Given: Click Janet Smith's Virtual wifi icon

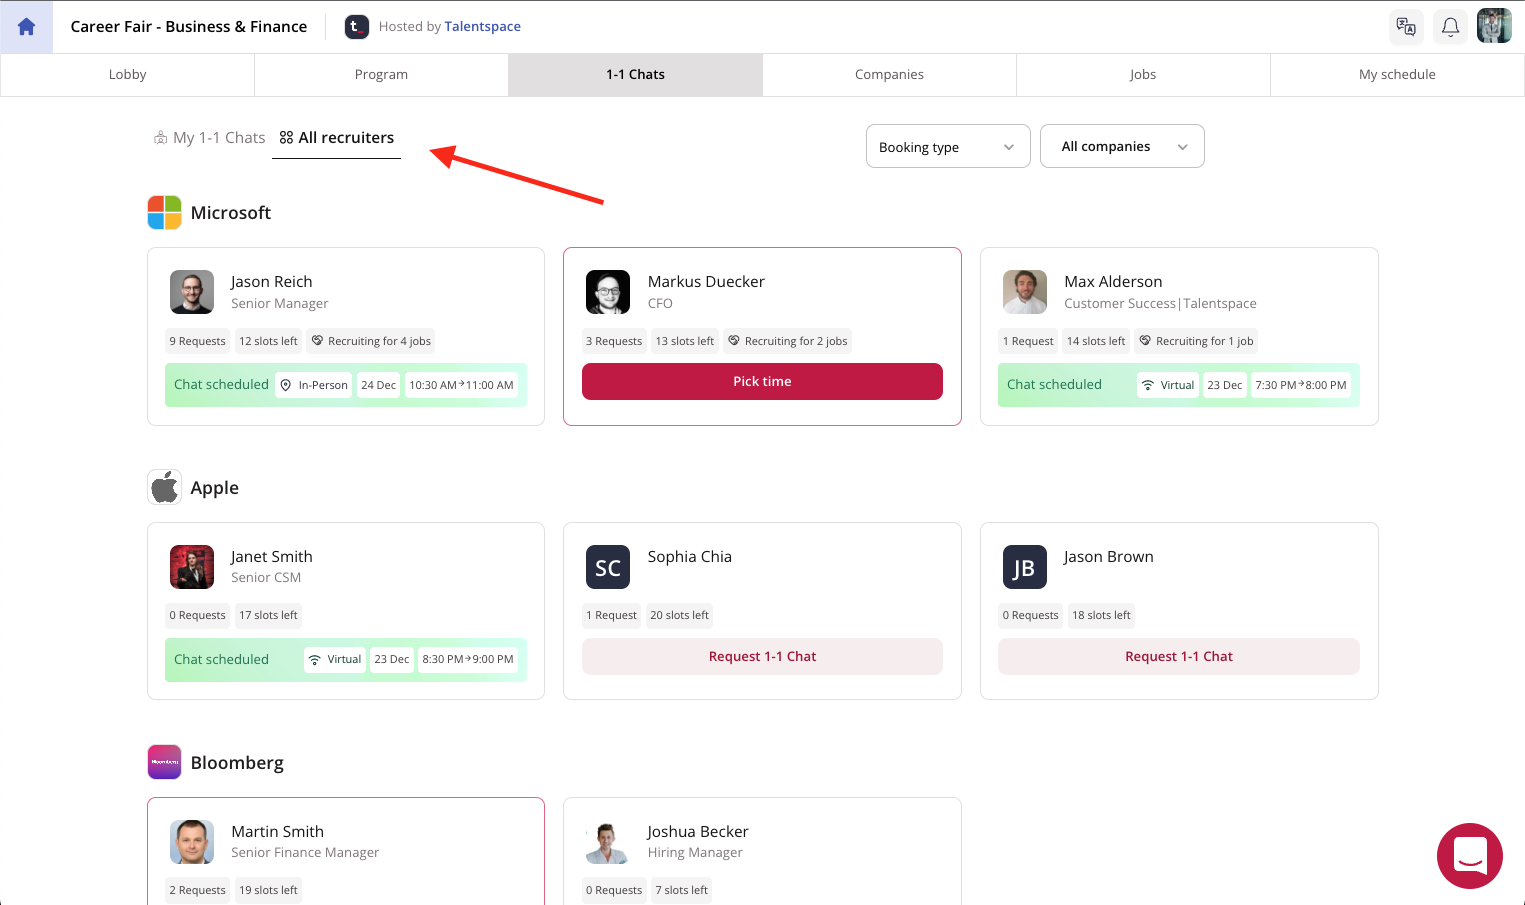Looking at the screenshot, I should (315, 660).
